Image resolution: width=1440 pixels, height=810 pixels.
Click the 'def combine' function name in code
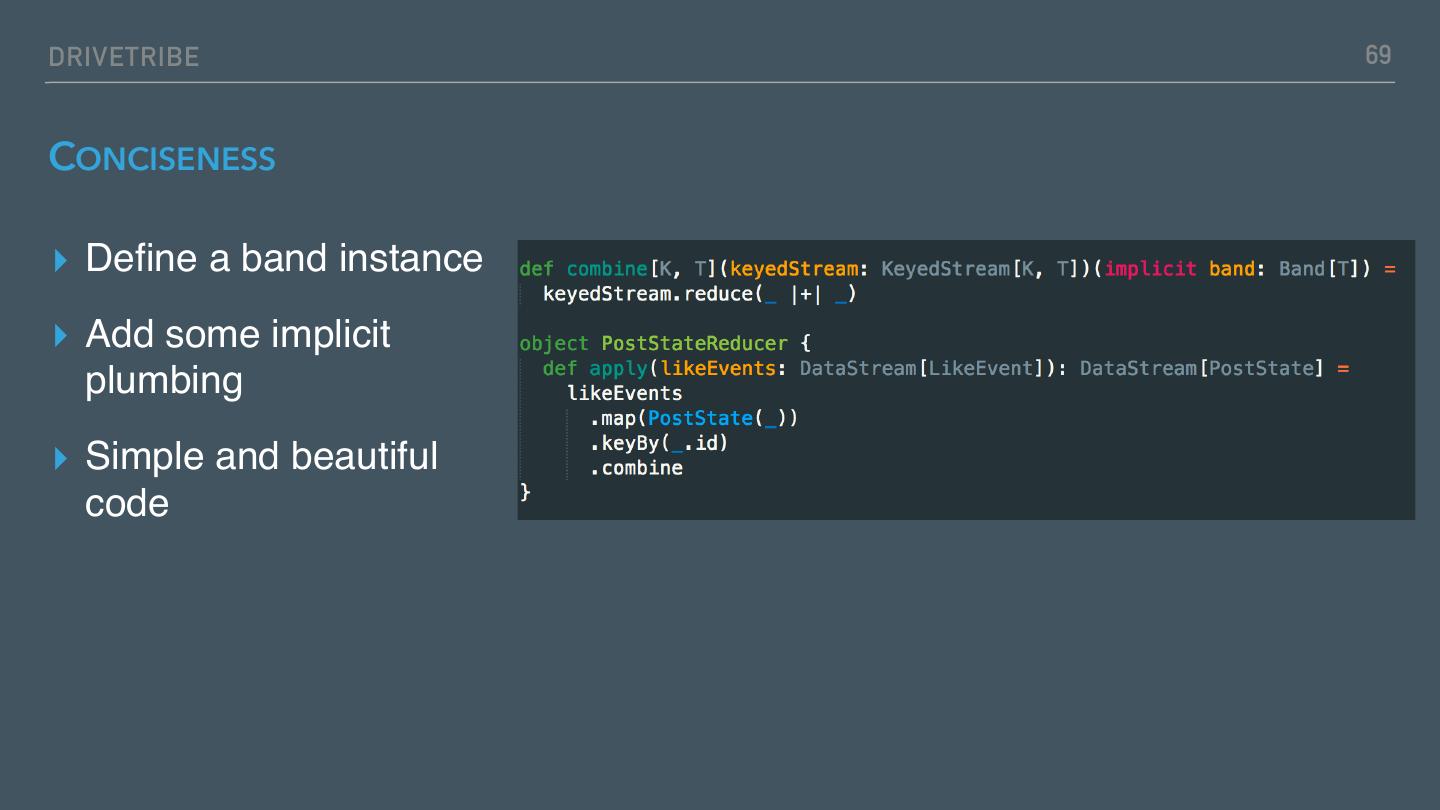(x=606, y=269)
